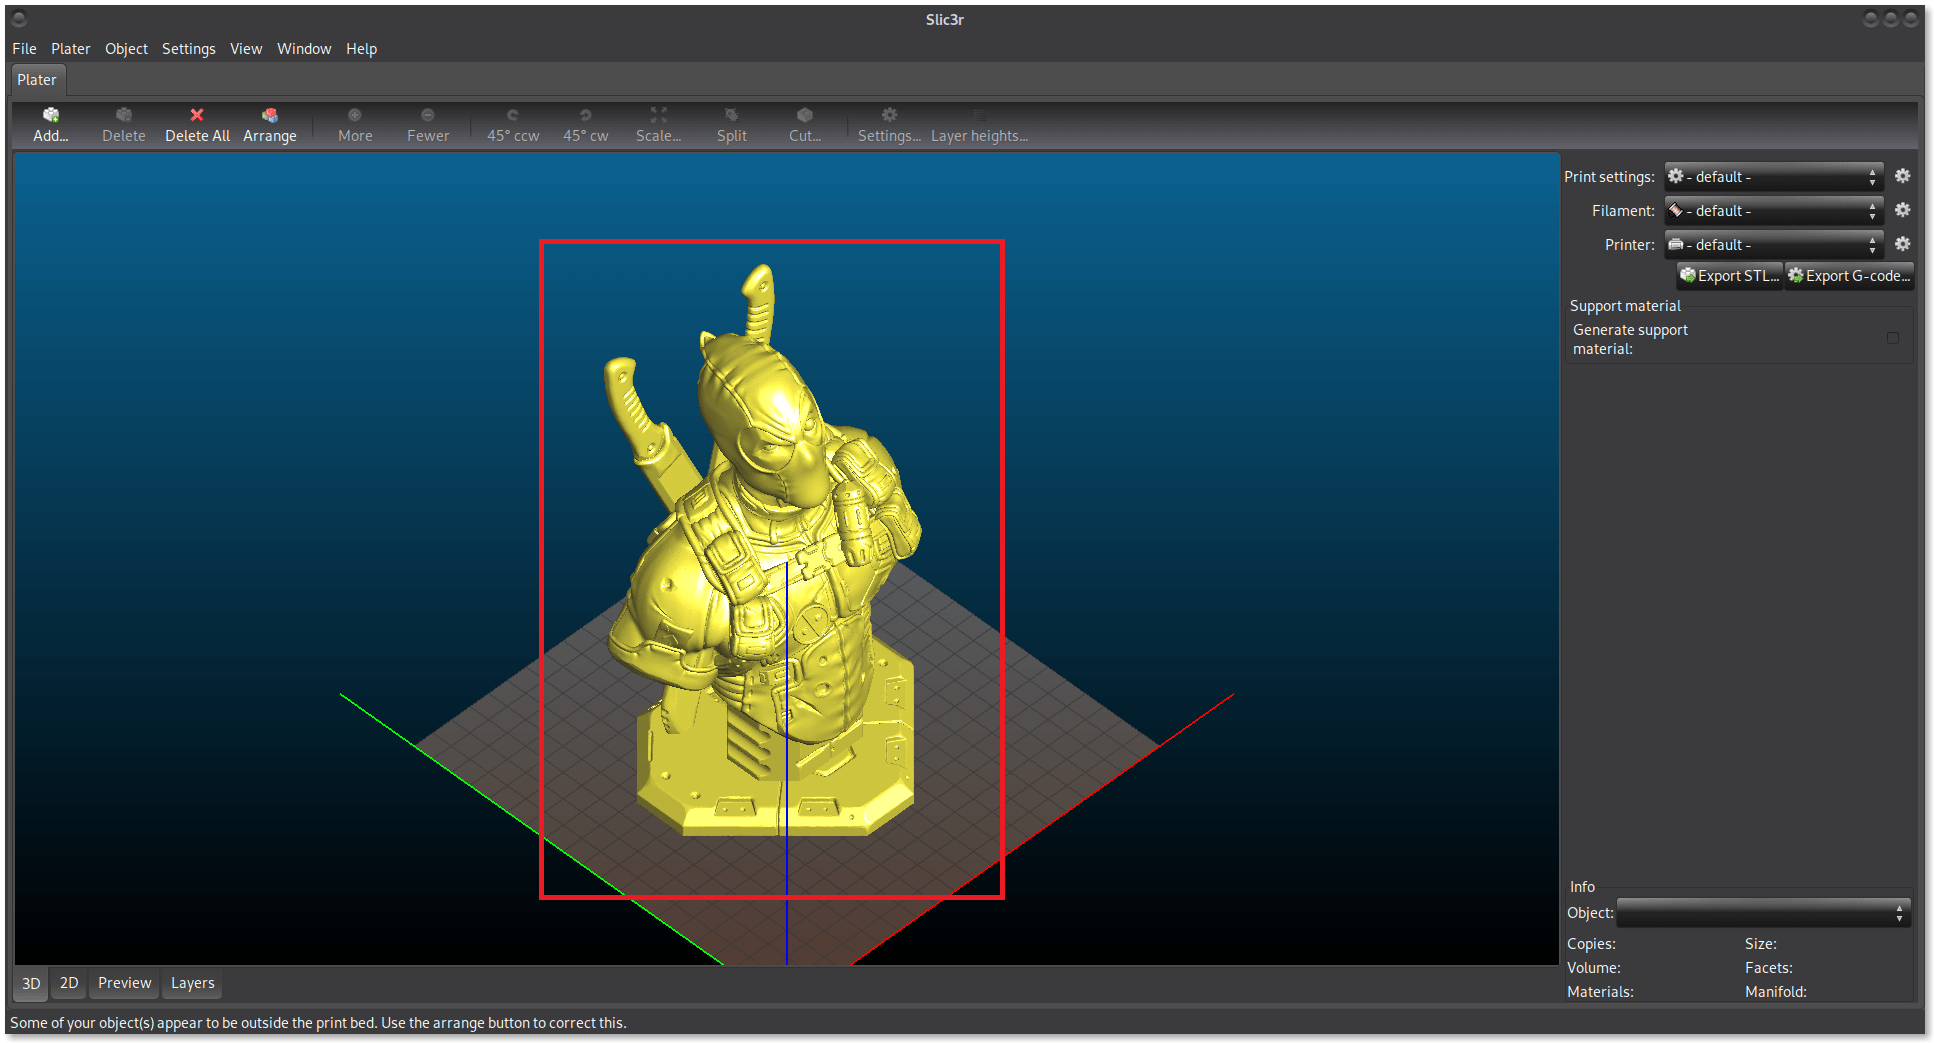
Task: Click gear icon next to Print settings
Action: 1902,176
